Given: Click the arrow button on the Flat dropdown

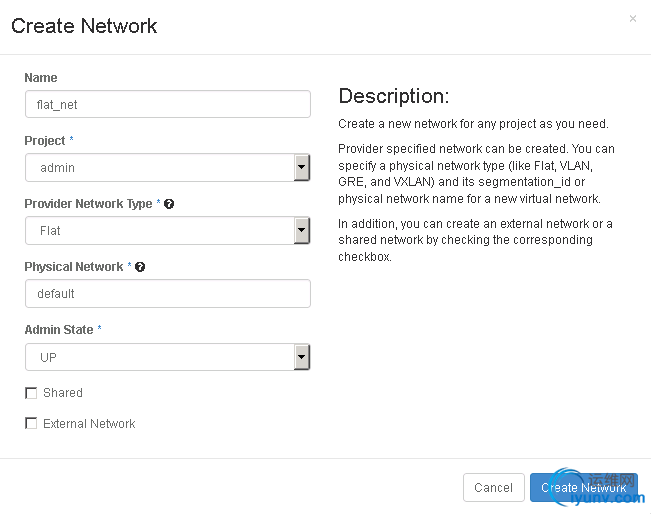Looking at the screenshot, I should [x=301, y=231].
